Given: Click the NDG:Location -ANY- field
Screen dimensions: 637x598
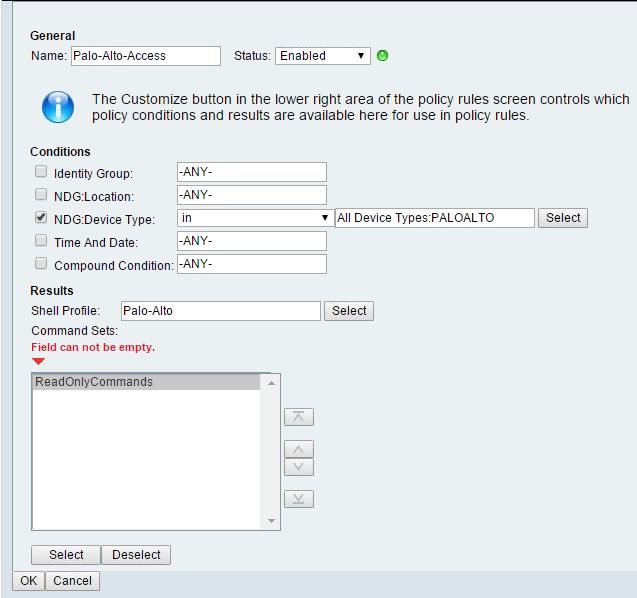Looking at the screenshot, I should coord(252,195).
